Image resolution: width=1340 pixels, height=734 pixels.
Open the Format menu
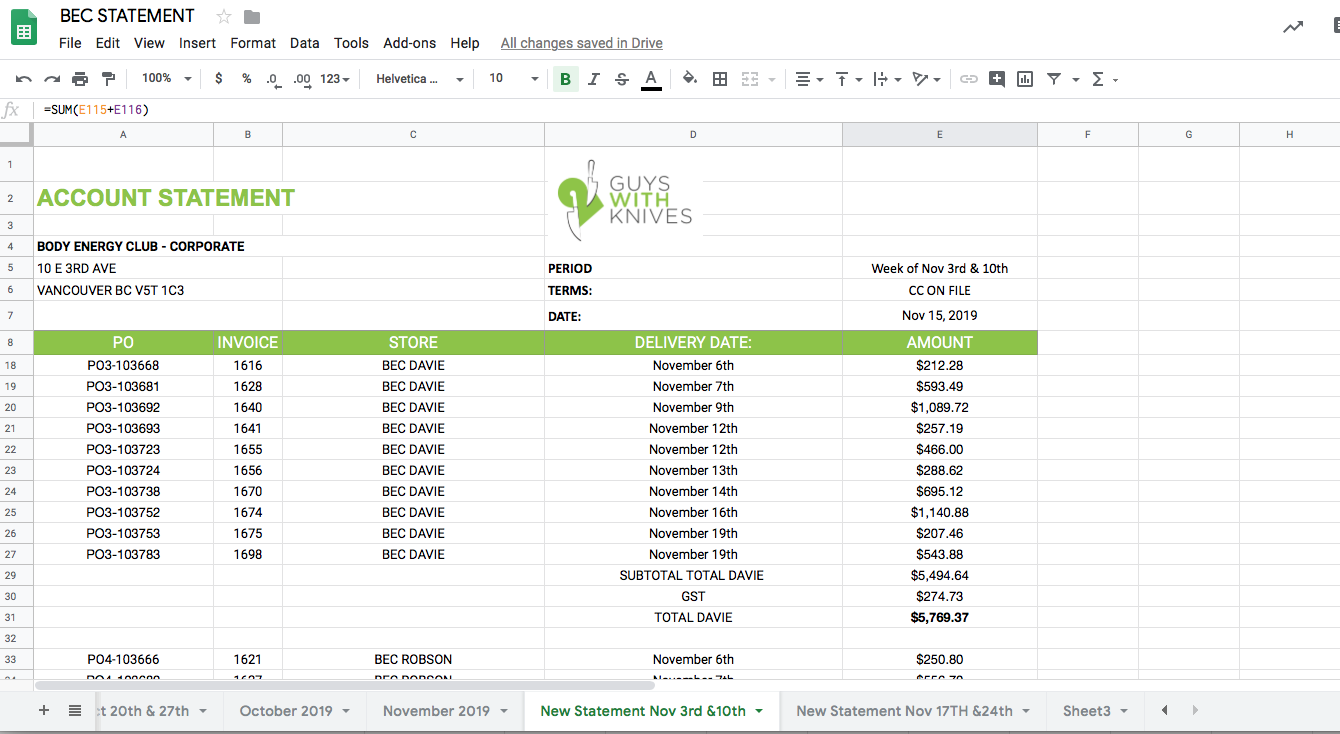tap(252, 43)
